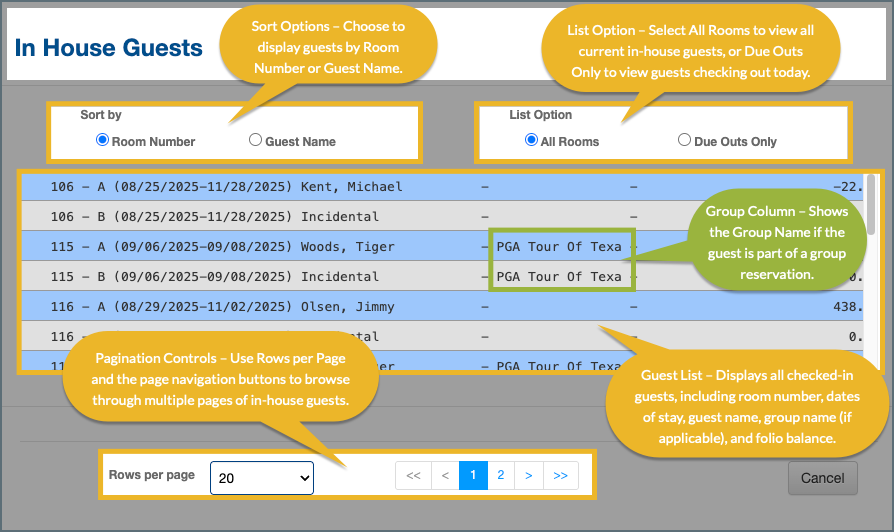The image size is (894, 532).
Task: Sort the guest list by Guest Name
Action: pos(256,141)
